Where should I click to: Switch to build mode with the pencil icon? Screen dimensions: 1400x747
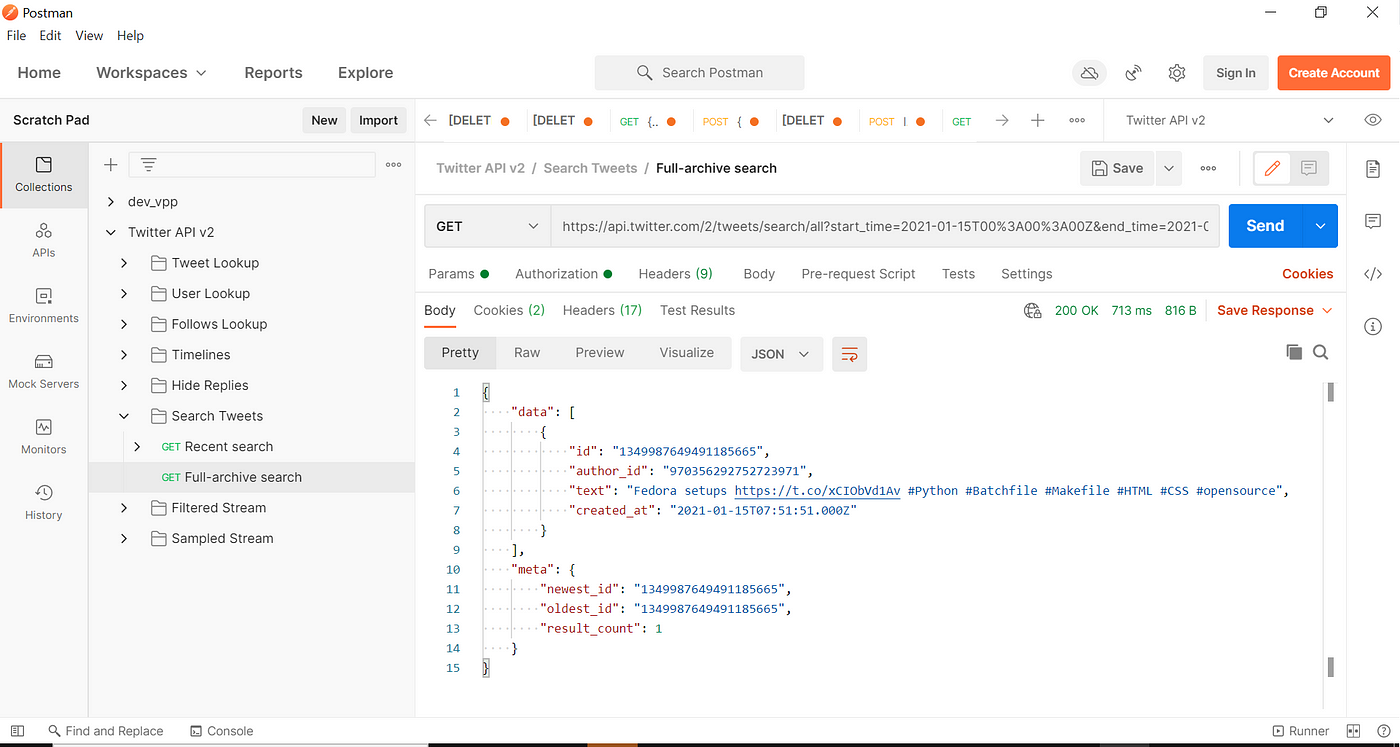point(1272,168)
